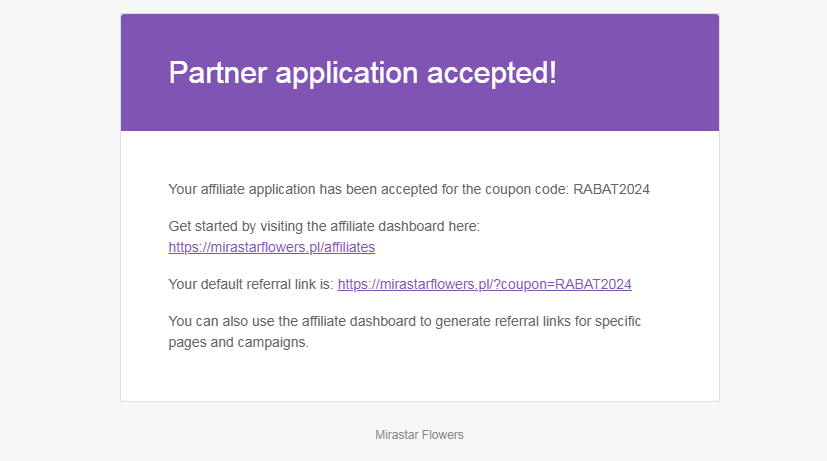This screenshot has height=461, width=827.
Task: Click the Mirastar Flowers footer text
Action: click(x=419, y=435)
